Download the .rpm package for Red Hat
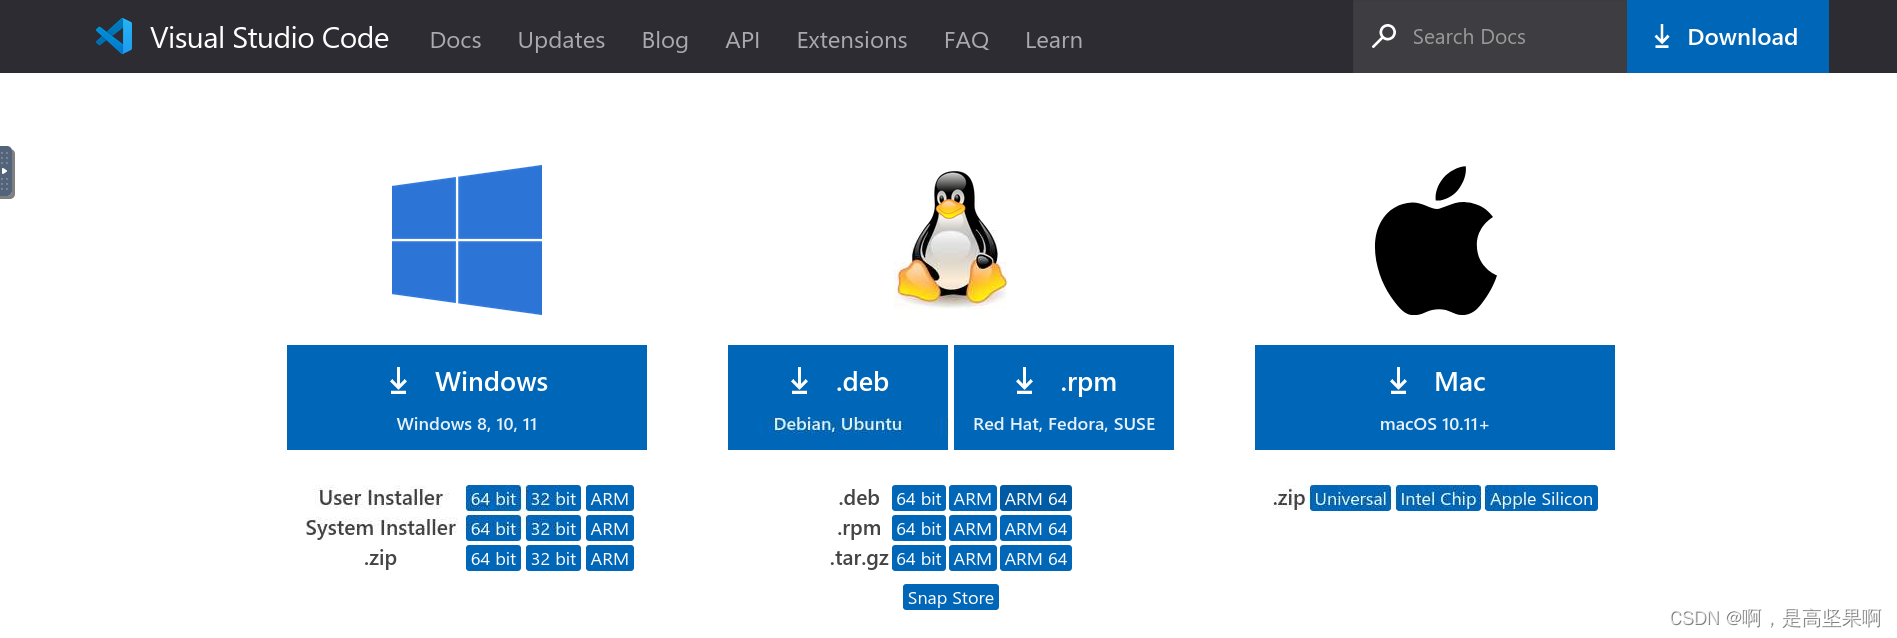1897x638 pixels. 1064,397
